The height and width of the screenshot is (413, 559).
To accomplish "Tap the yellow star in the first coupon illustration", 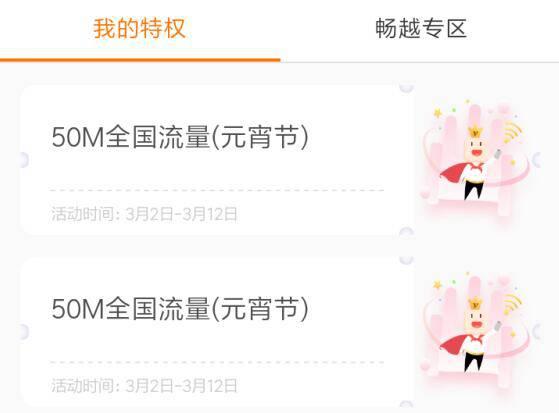I will (437, 113).
